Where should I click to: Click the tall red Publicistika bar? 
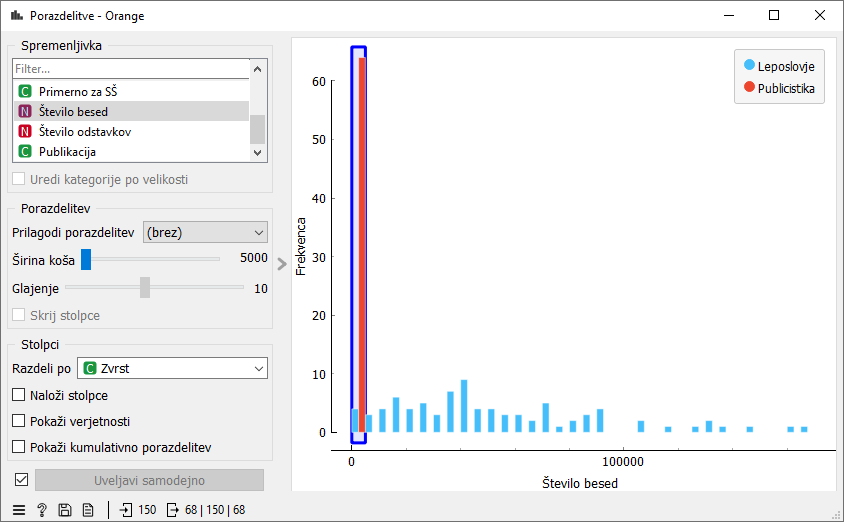pos(362,245)
